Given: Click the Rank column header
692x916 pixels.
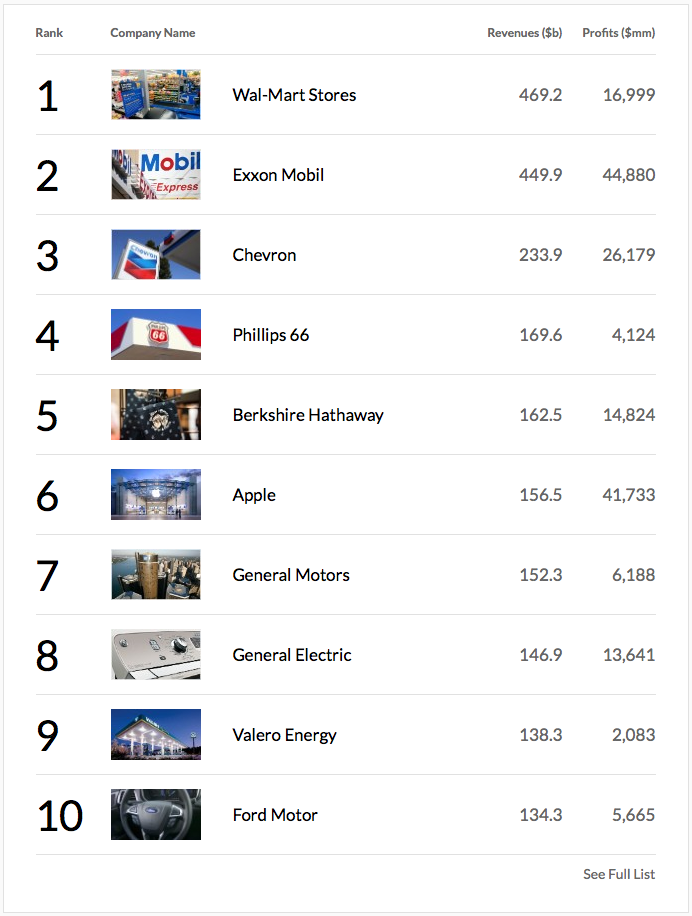Looking at the screenshot, I should click(49, 33).
